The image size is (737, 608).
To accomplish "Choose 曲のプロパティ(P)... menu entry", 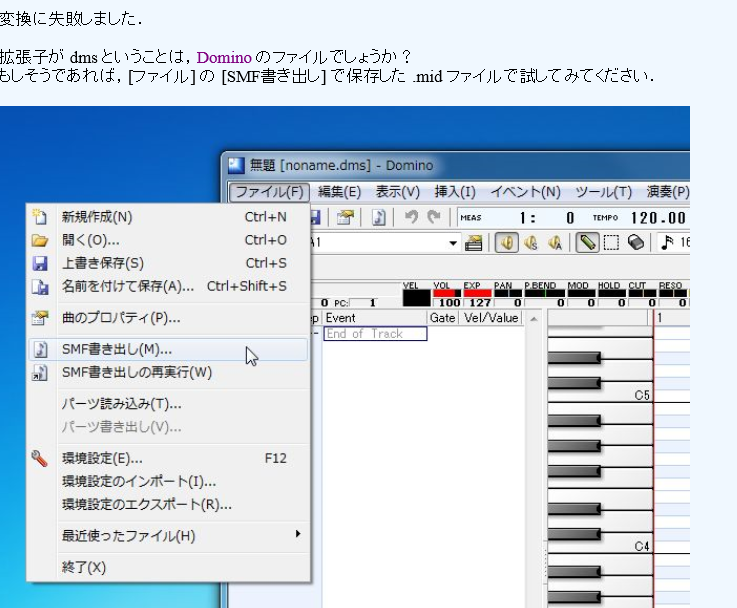I will [168, 318].
